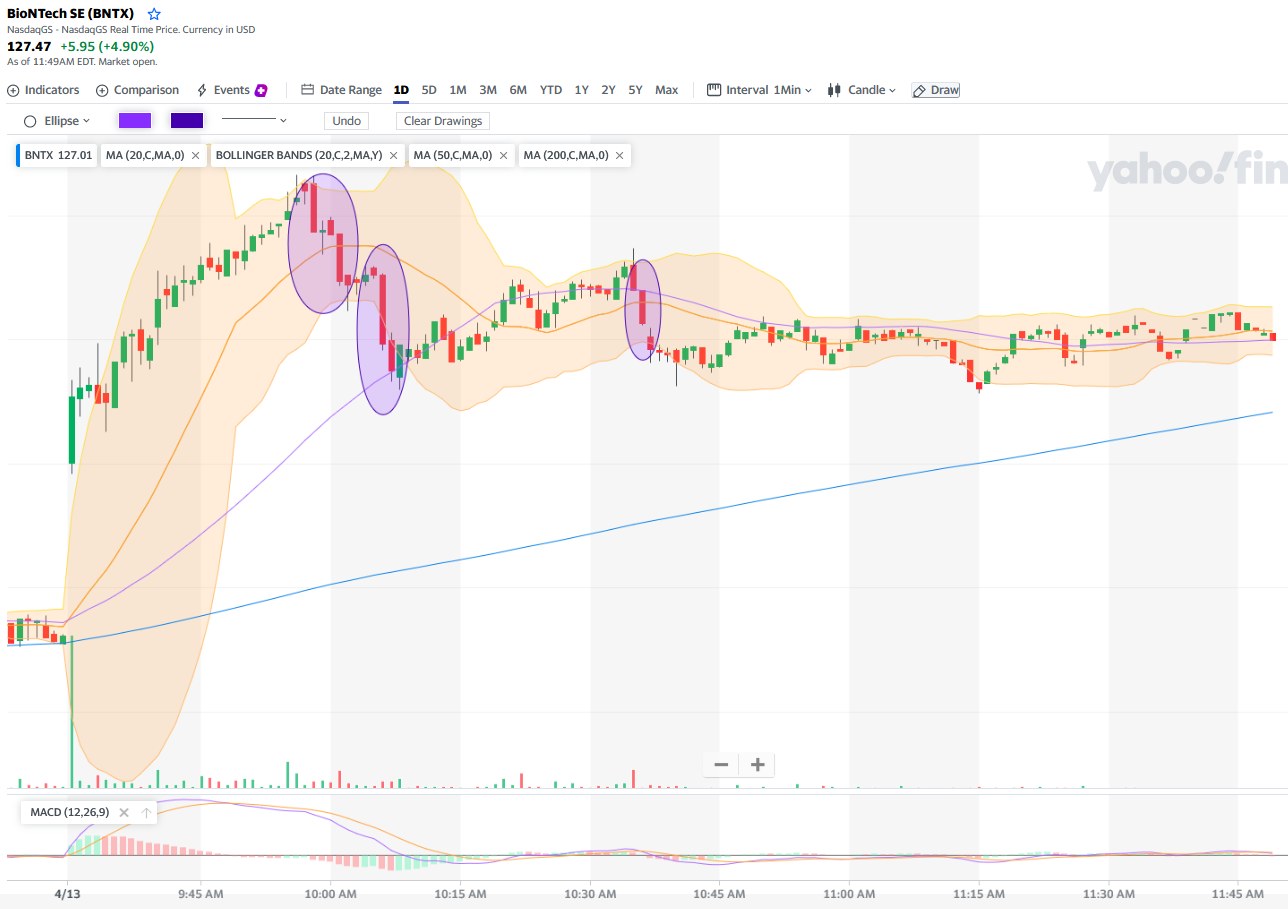Zoom out the chart with minus button

[x=720, y=765]
